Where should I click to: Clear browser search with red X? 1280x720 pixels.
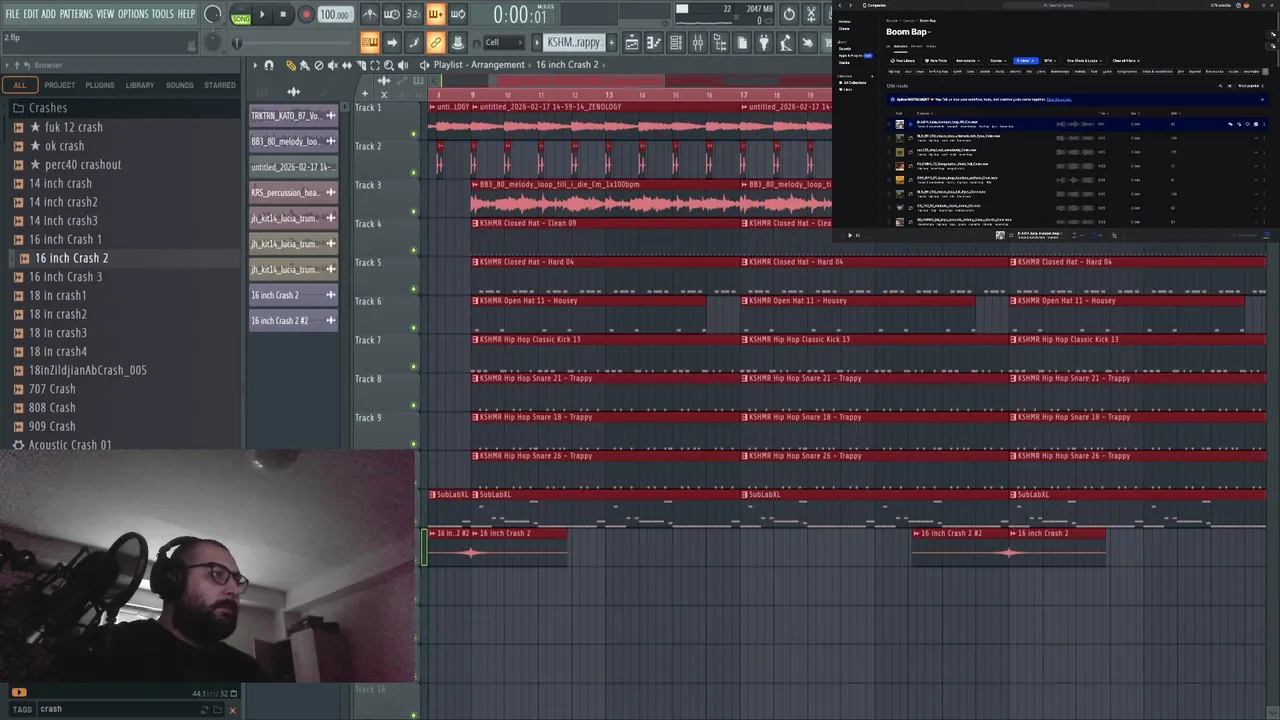click(232, 710)
